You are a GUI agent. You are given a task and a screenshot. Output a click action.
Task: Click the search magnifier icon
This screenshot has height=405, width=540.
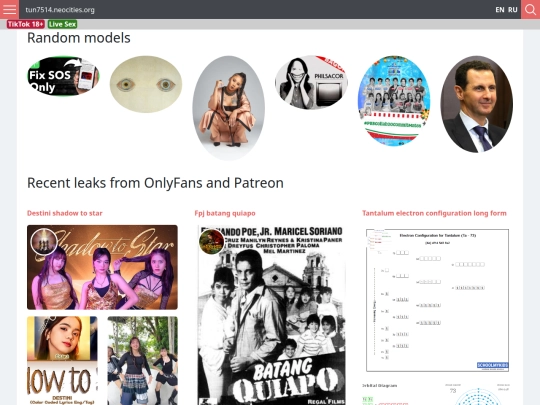tap(530, 9)
